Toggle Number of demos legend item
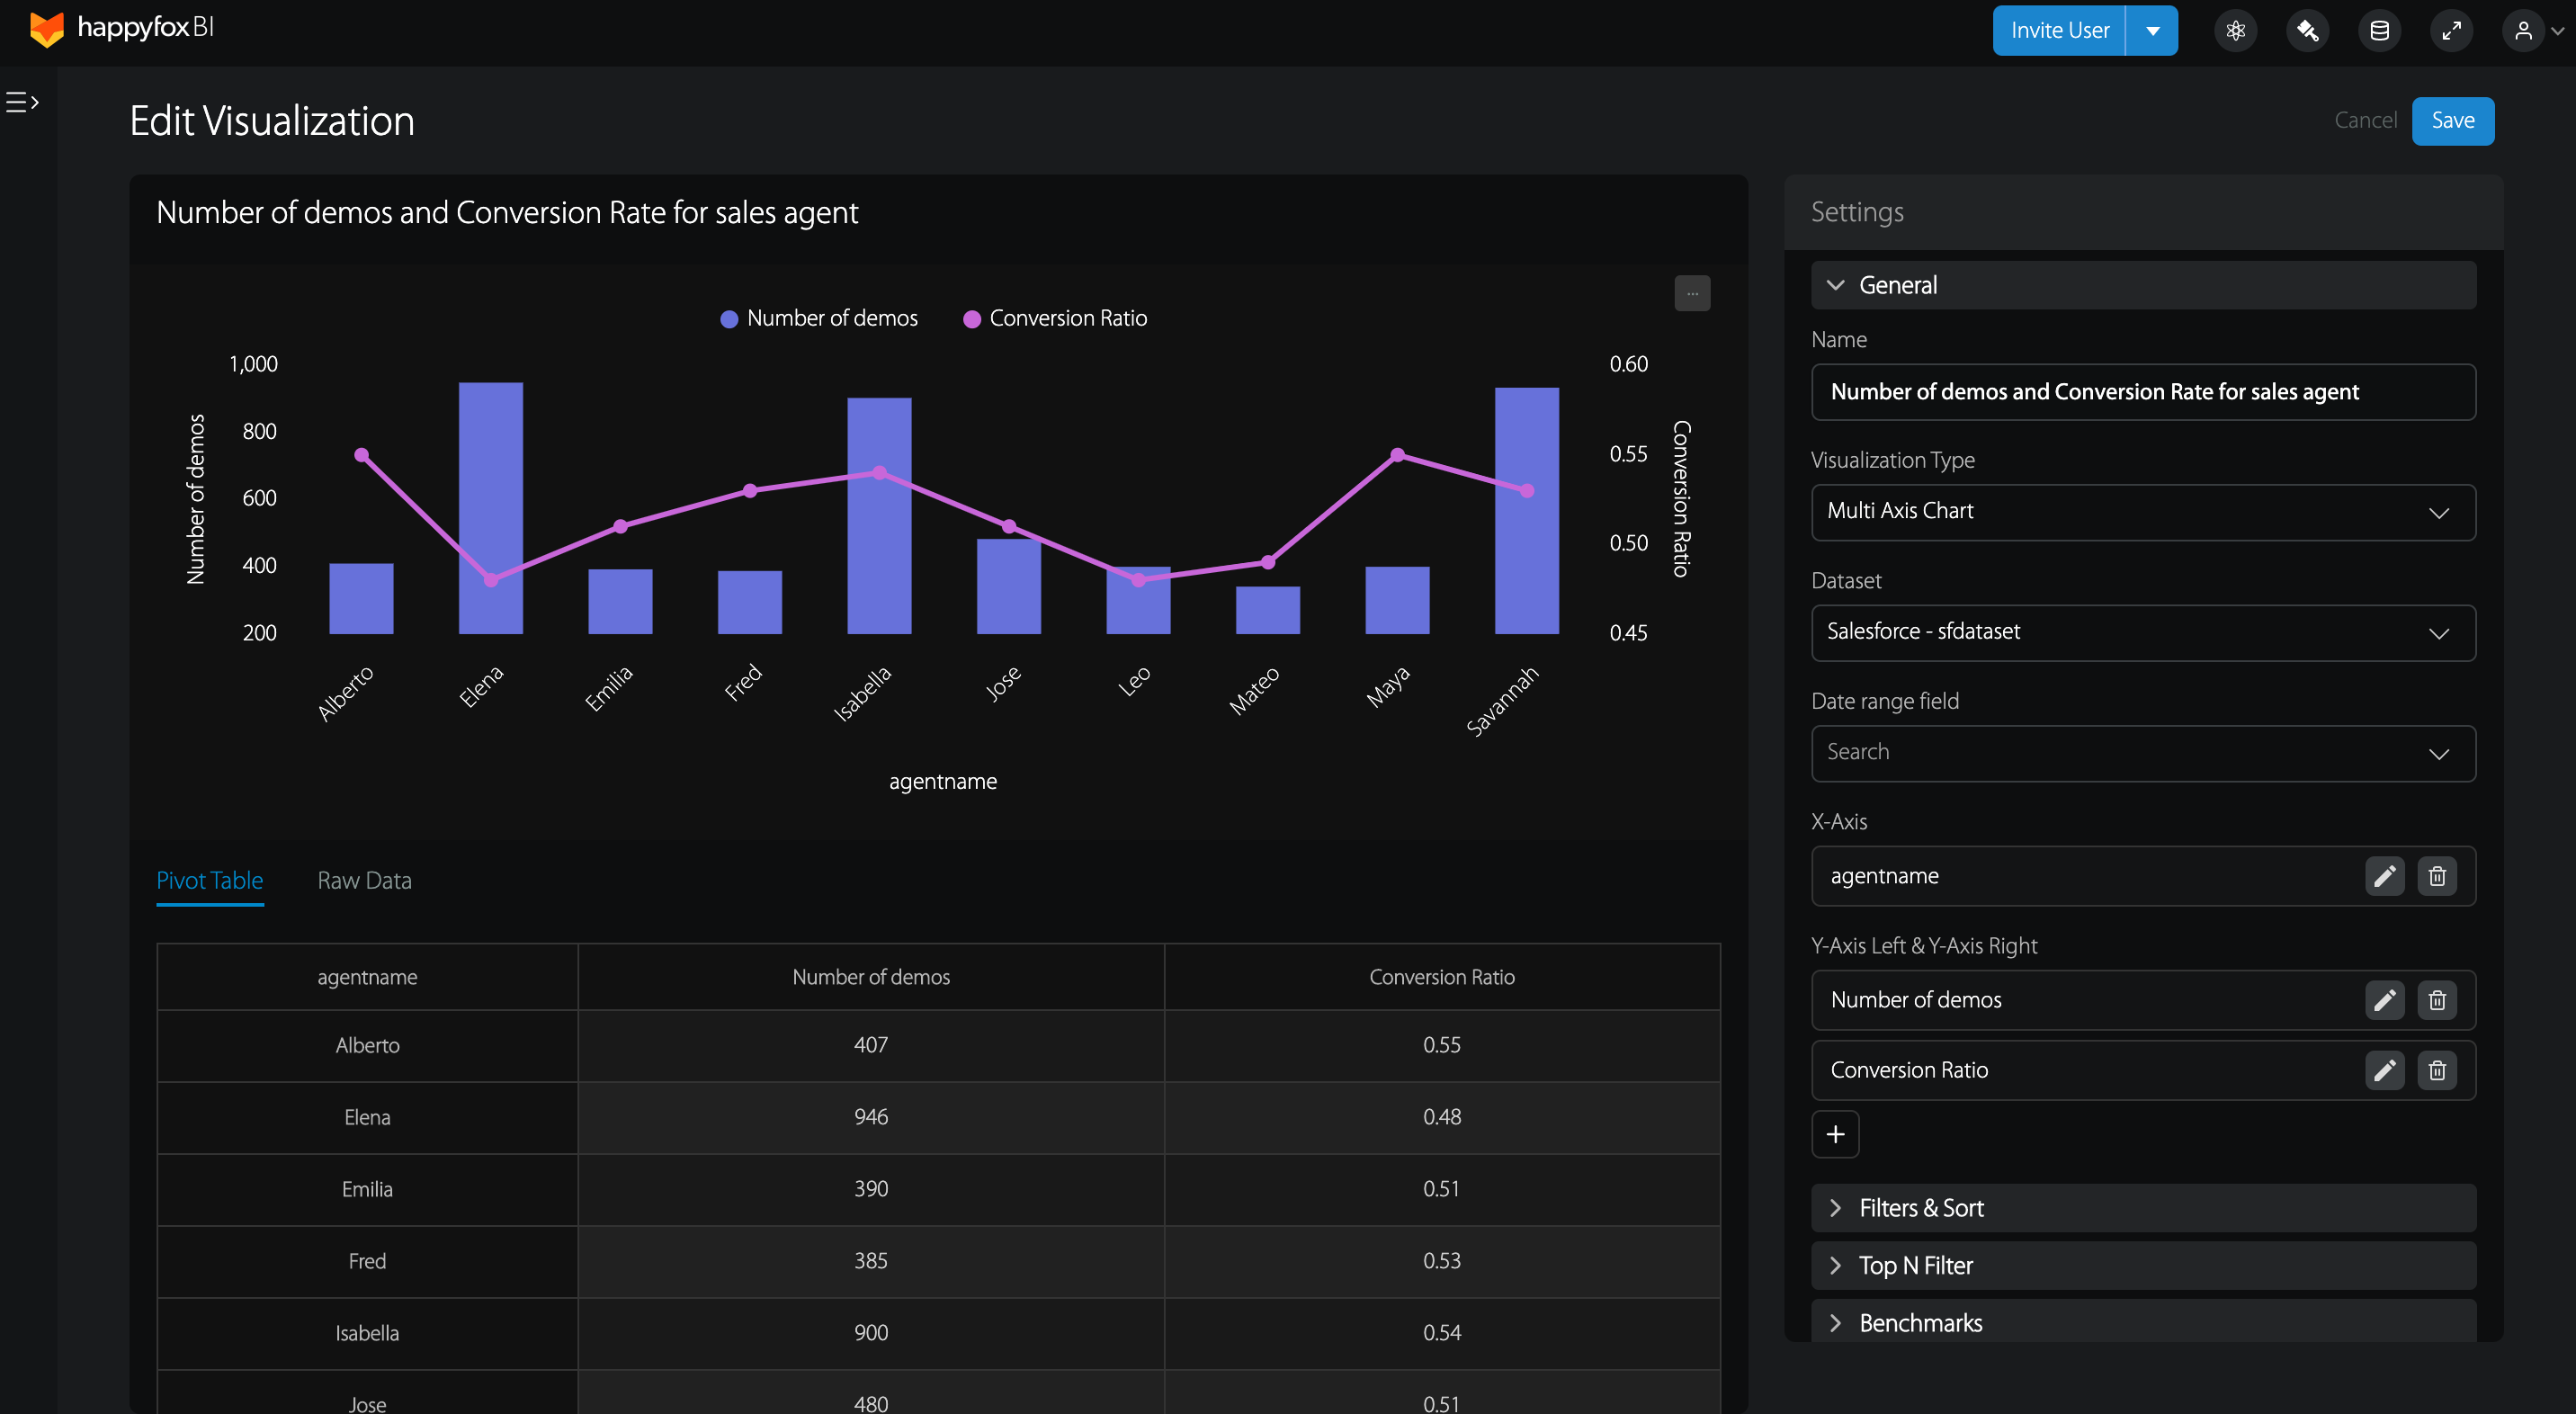Screen dimensions: 2576x1414 point(819,318)
